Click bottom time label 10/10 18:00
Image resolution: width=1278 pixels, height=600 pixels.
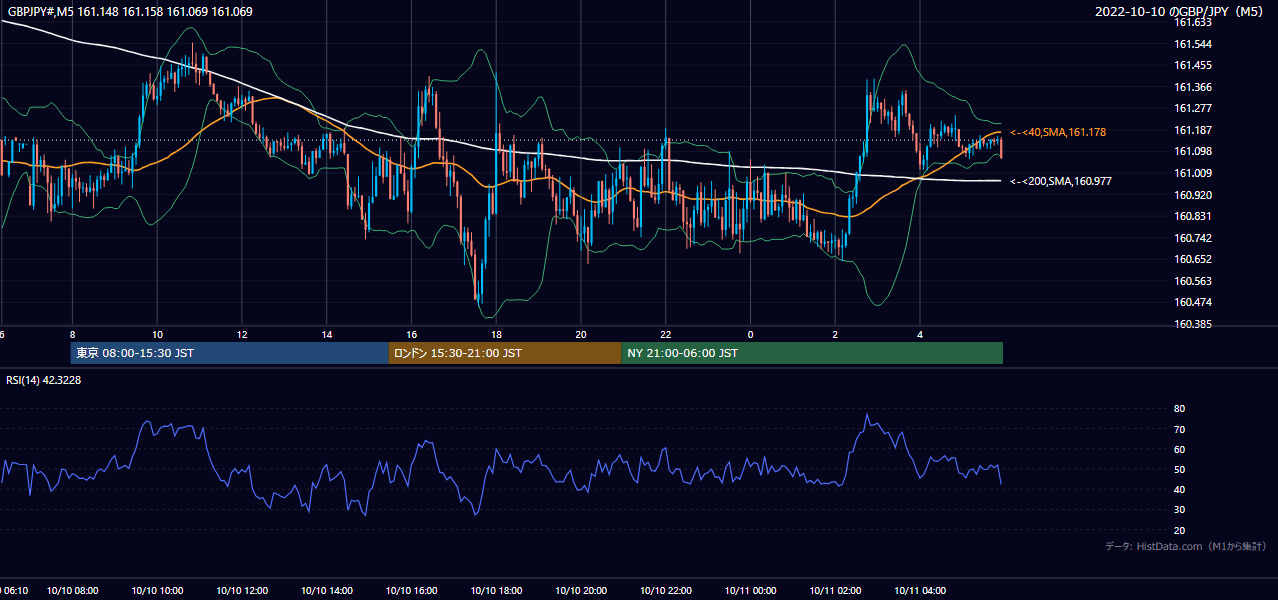coord(496,590)
